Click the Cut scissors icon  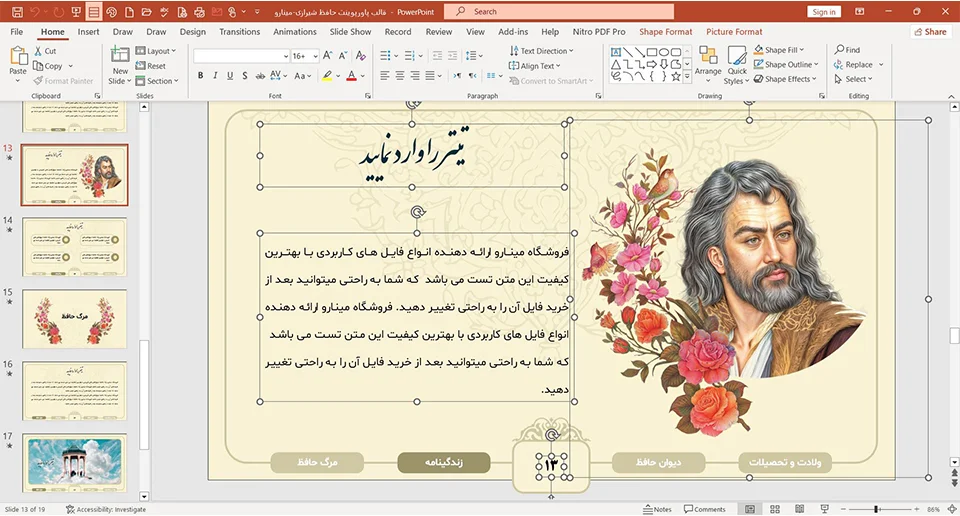point(39,51)
